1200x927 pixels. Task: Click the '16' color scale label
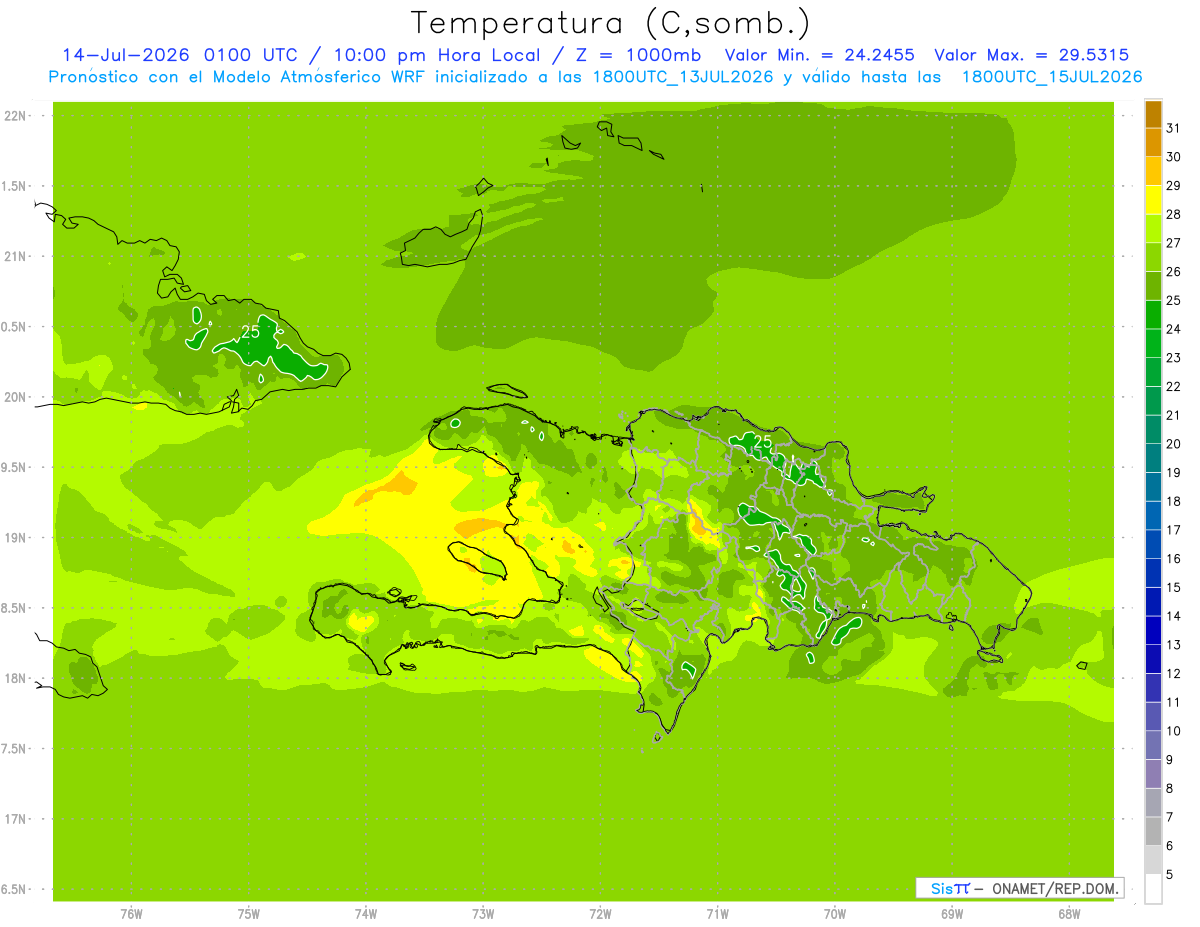(x=1174, y=559)
